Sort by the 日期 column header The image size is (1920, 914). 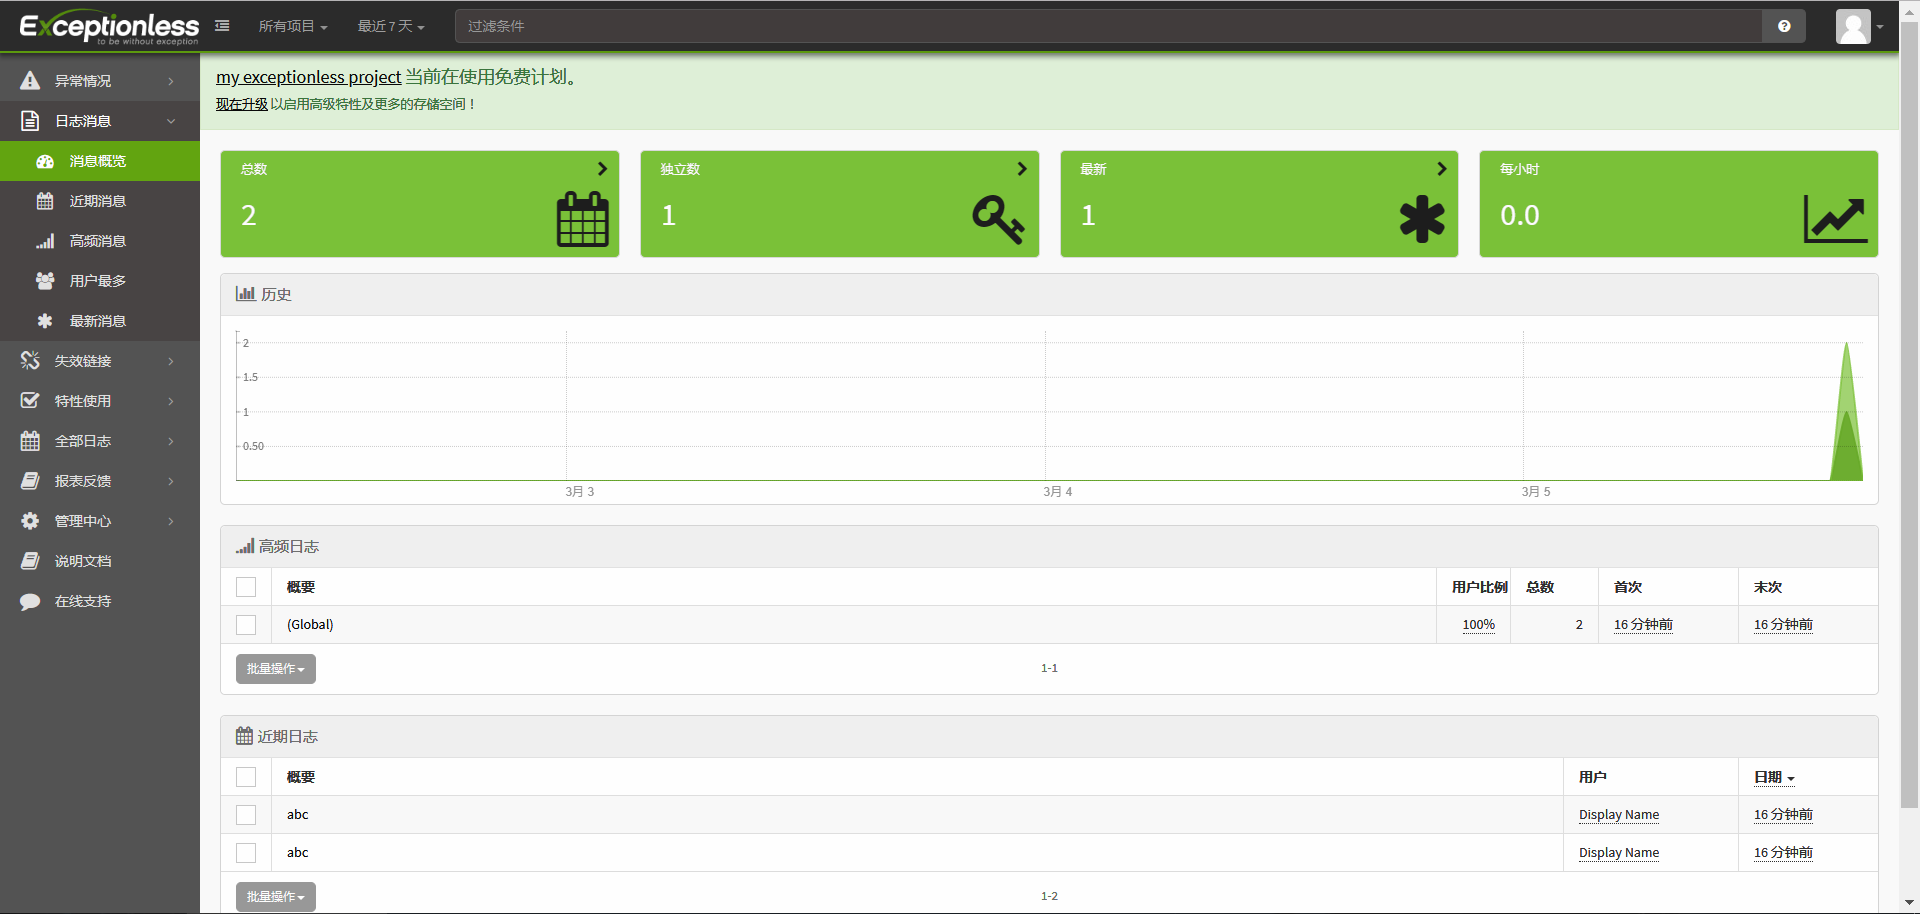1775,777
